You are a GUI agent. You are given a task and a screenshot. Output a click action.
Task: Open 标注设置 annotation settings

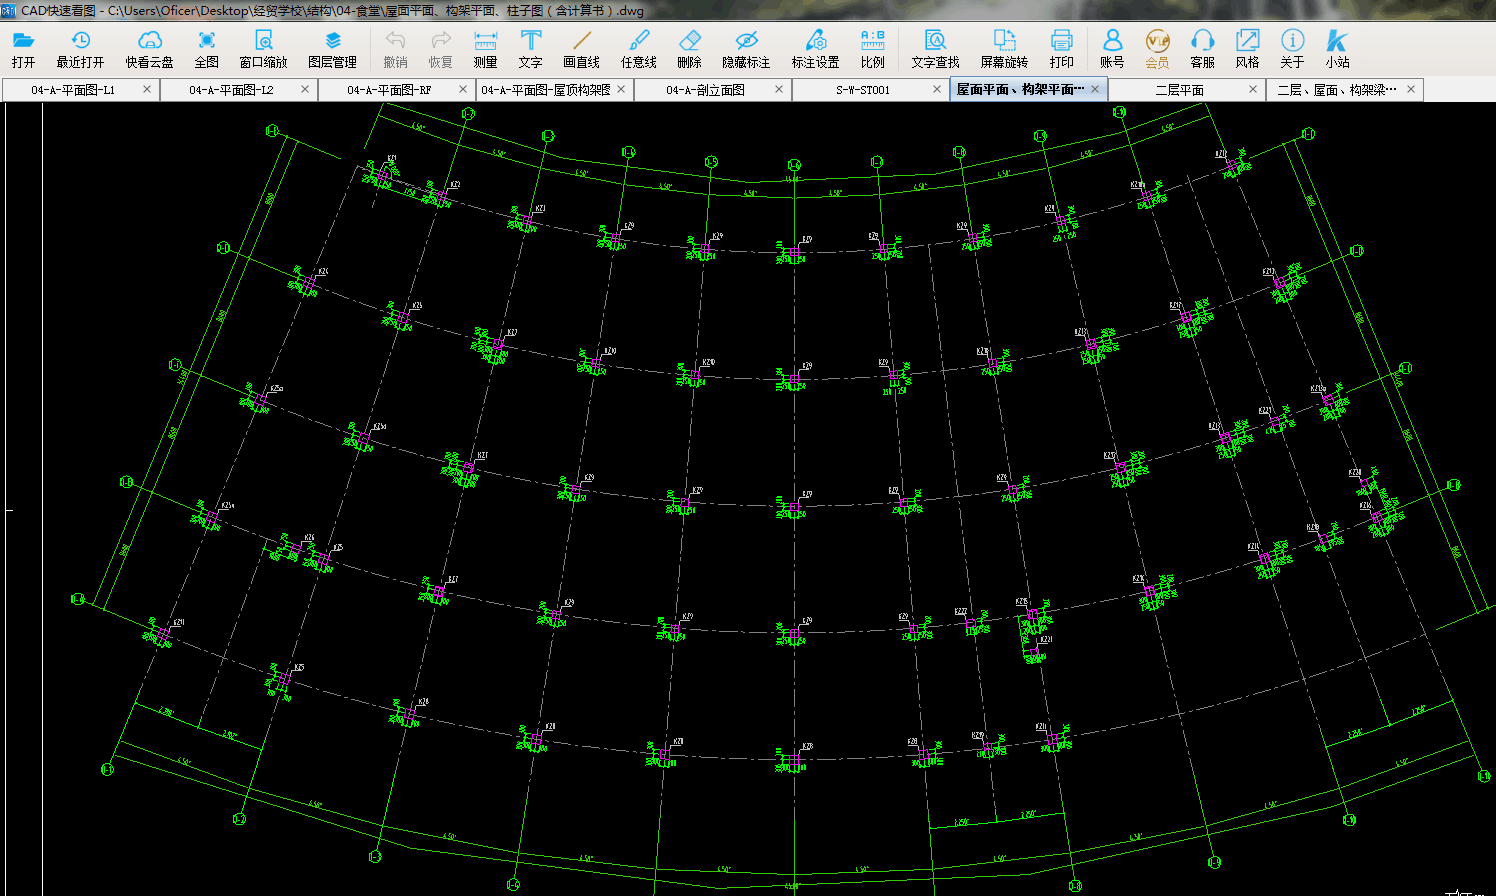pyautogui.click(x=816, y=49)
